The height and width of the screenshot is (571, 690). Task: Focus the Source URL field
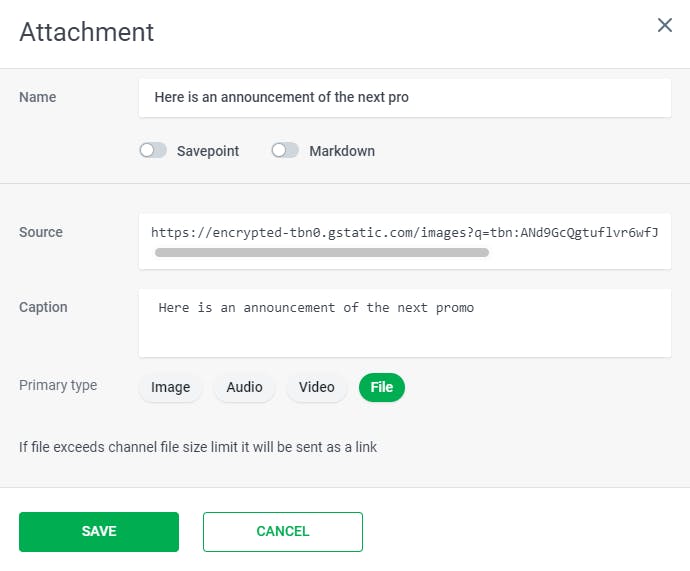(x=404, y=232)
